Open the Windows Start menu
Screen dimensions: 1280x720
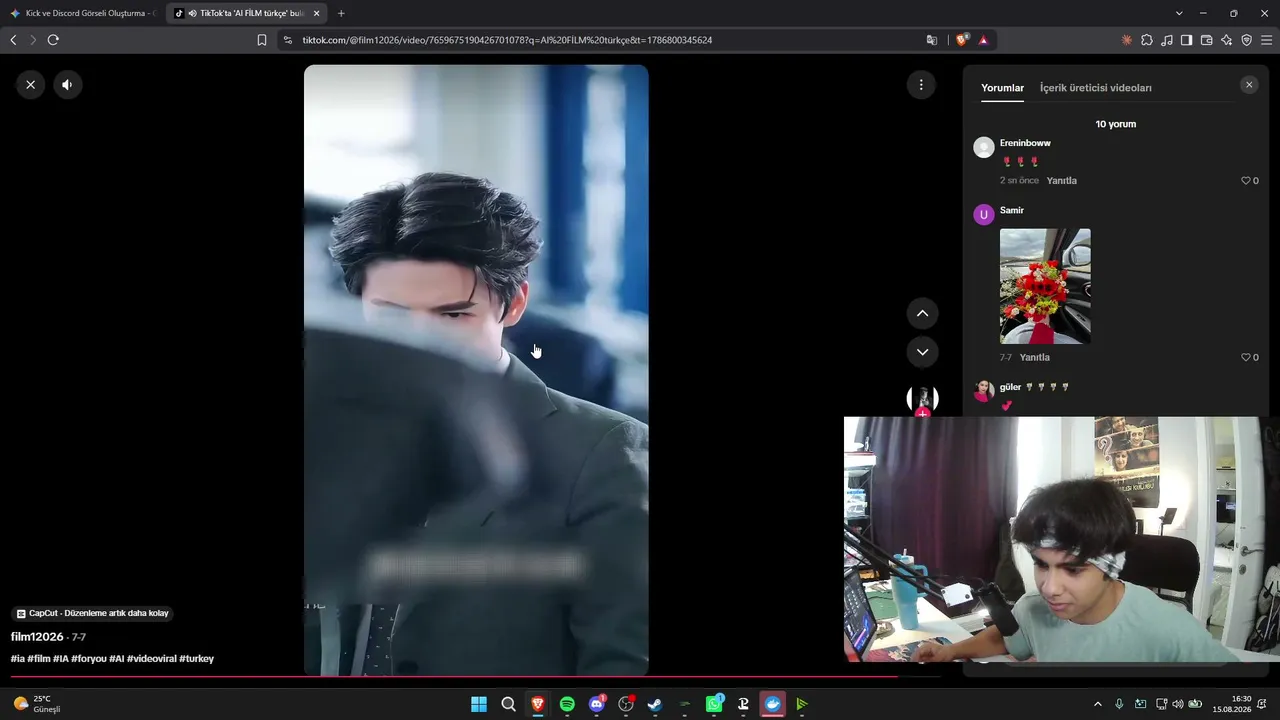479,704
